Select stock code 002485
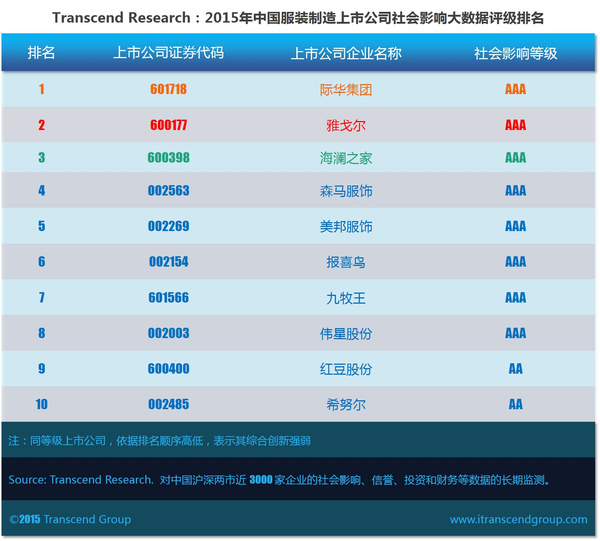This screenshot has height=541, width=600. (168, 404)
